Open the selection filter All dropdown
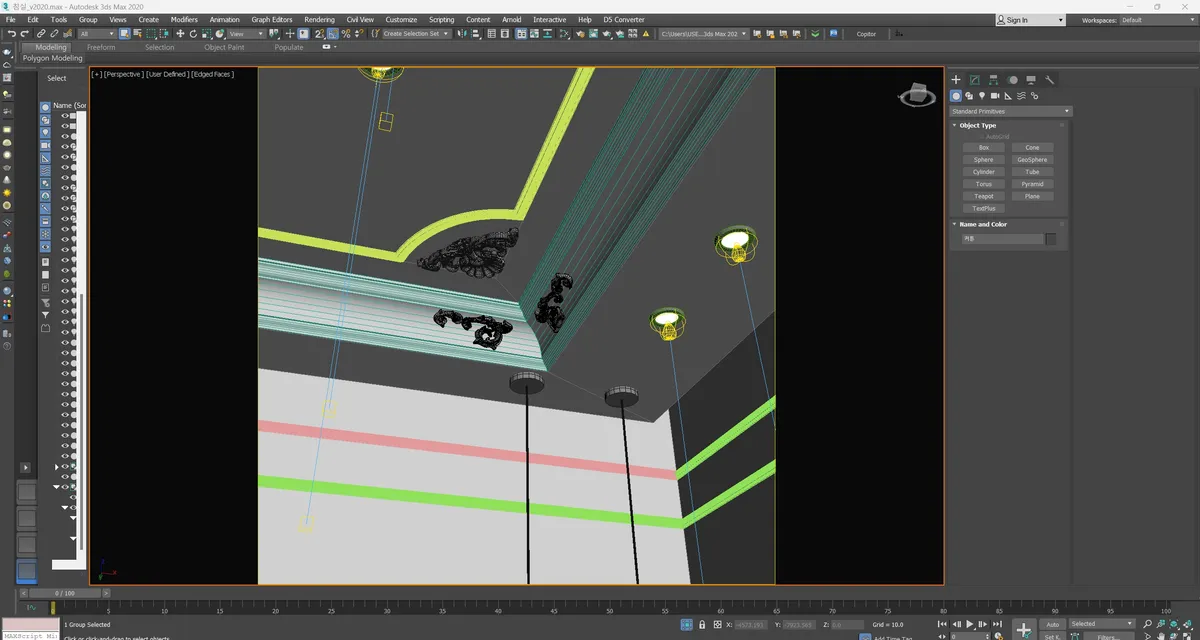This screenshot has width=1200, height=640. 97,34
